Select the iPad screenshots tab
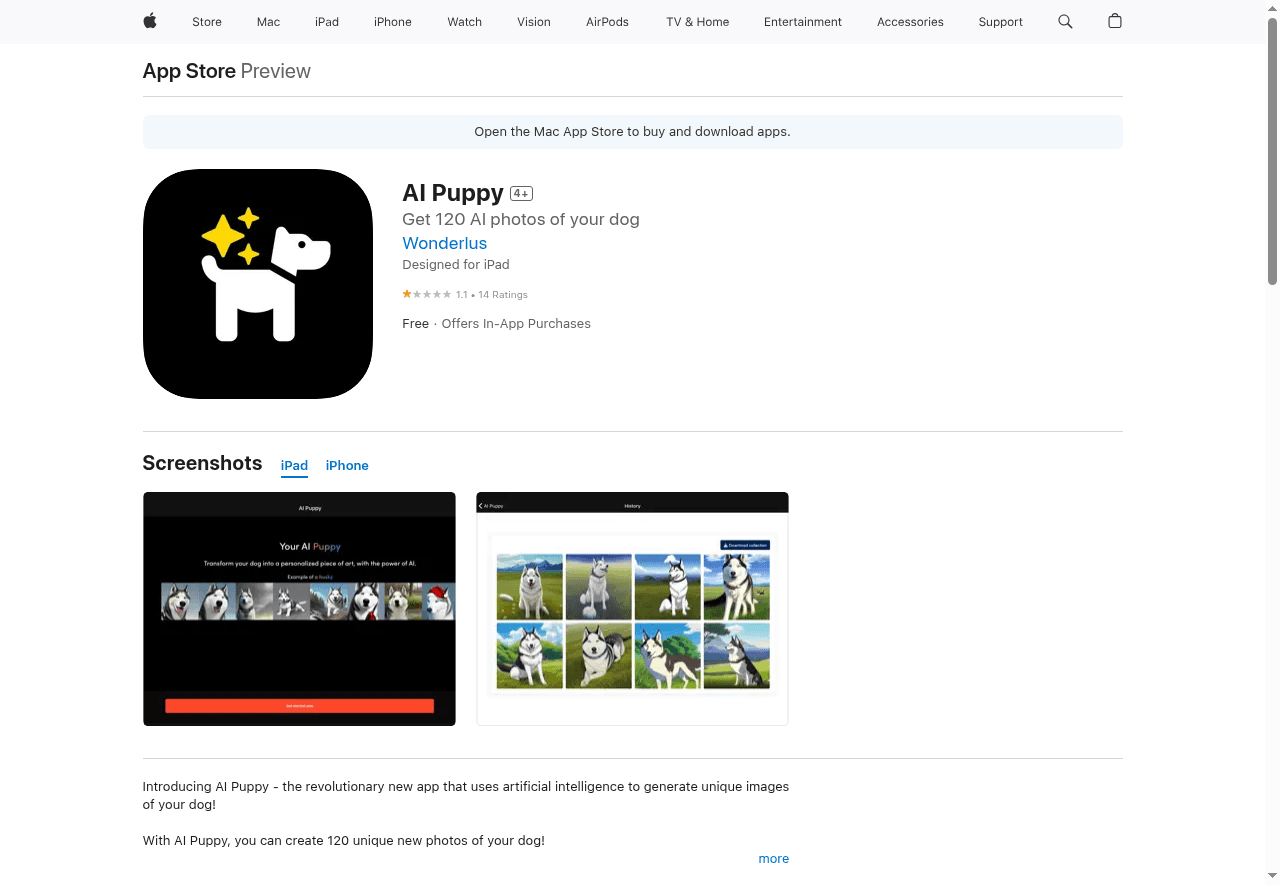Image resolution: width=1280 pixels, height=885 pixels. tap(294, 465)
